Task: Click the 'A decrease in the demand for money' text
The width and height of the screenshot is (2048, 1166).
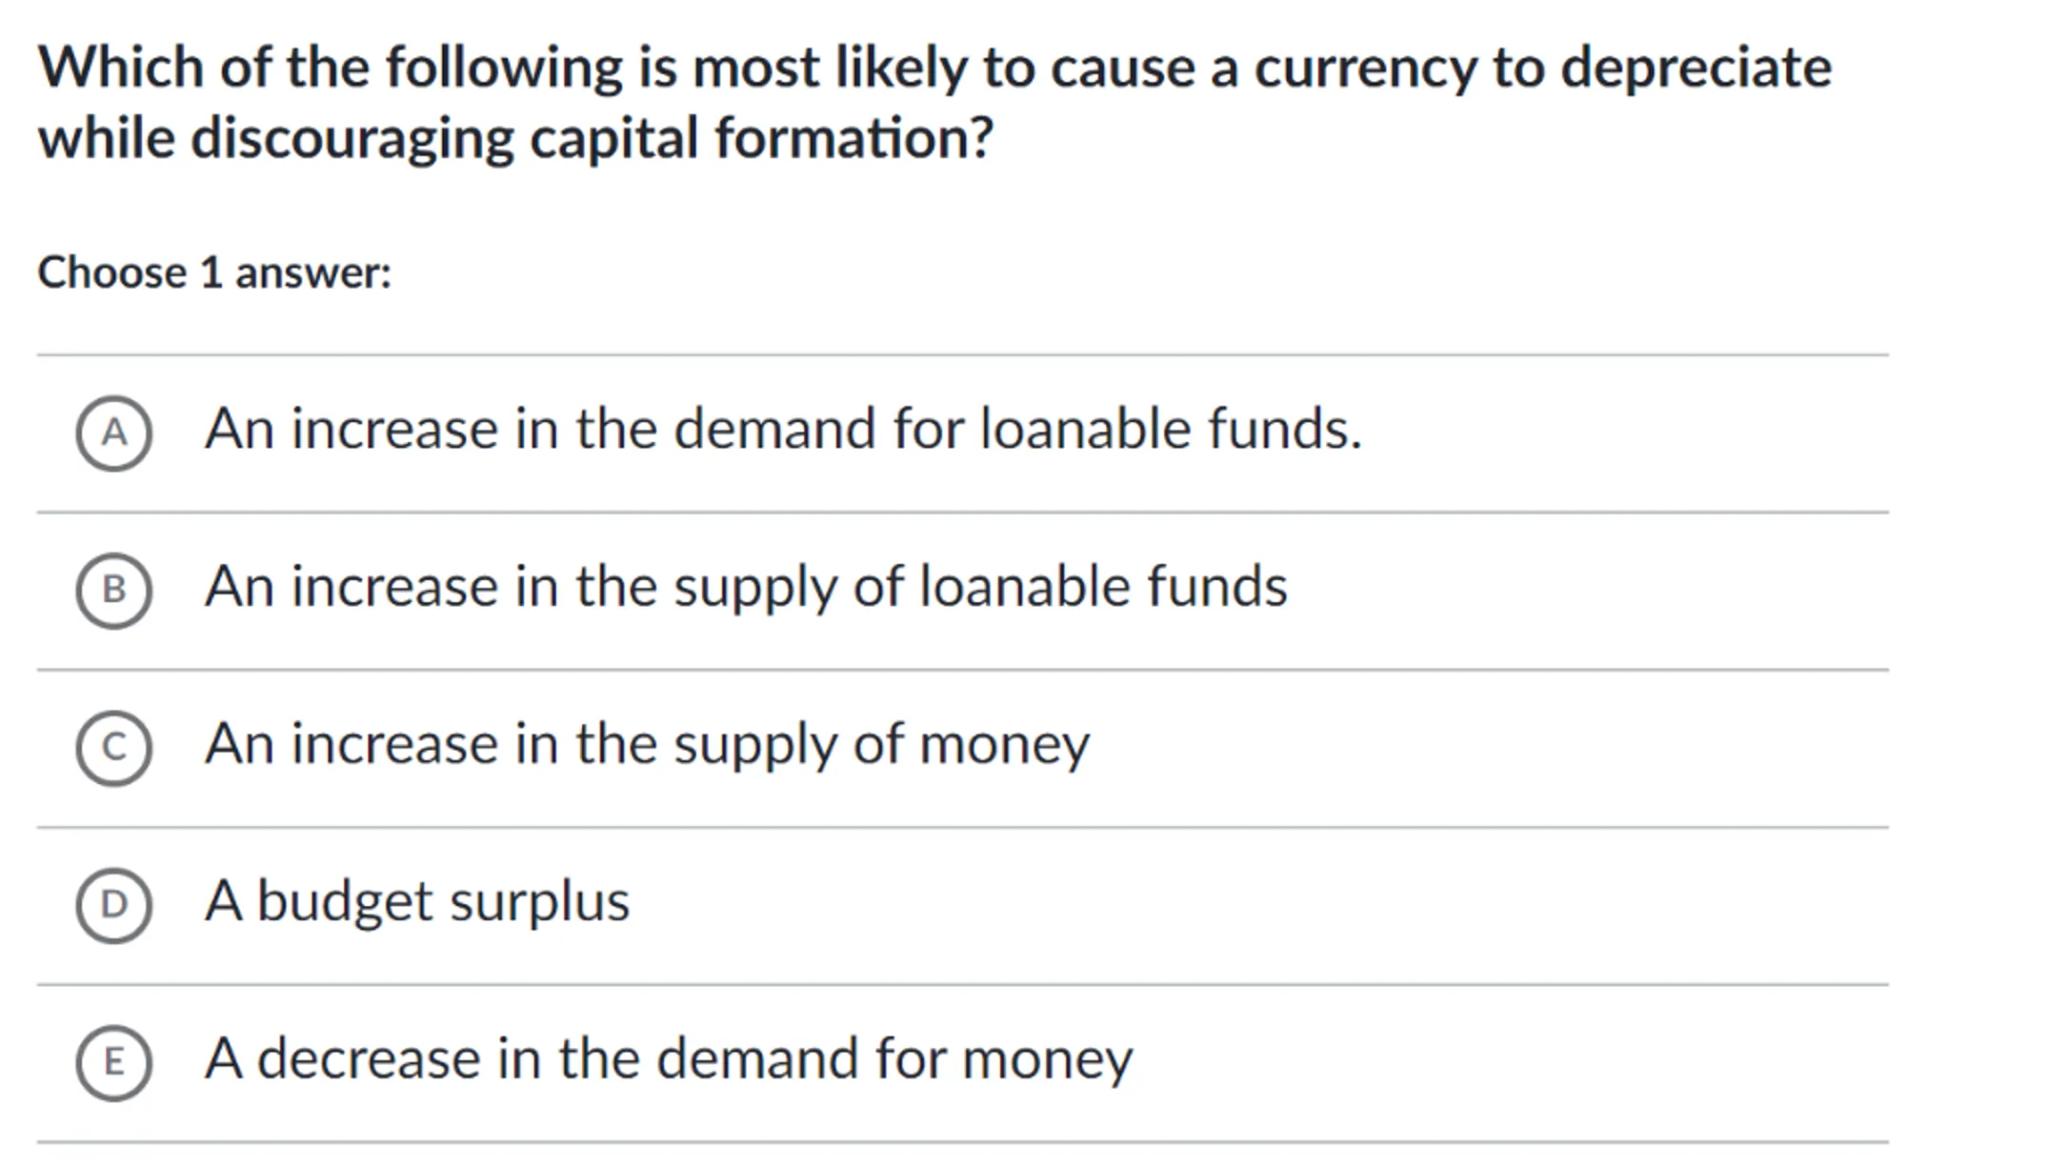Action: [668, 1059]
